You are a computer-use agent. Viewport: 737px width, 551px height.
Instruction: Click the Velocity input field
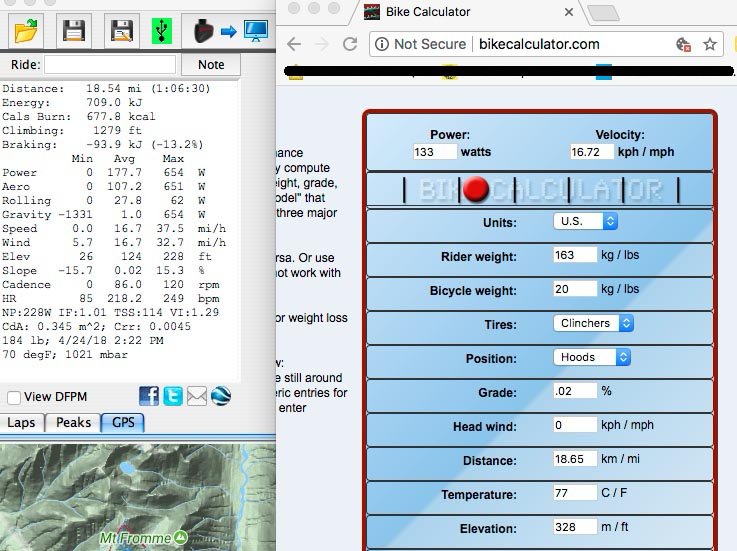click(591, 151)
